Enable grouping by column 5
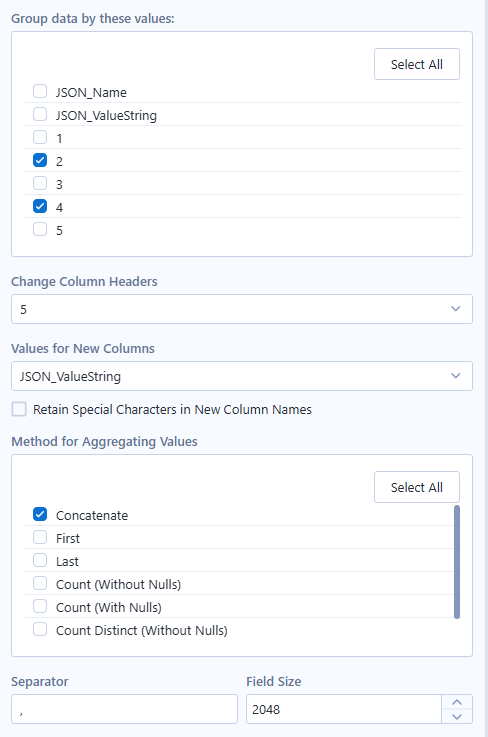Image resolution: width=488 pixels, height=737 pixels. click(40, 229)
